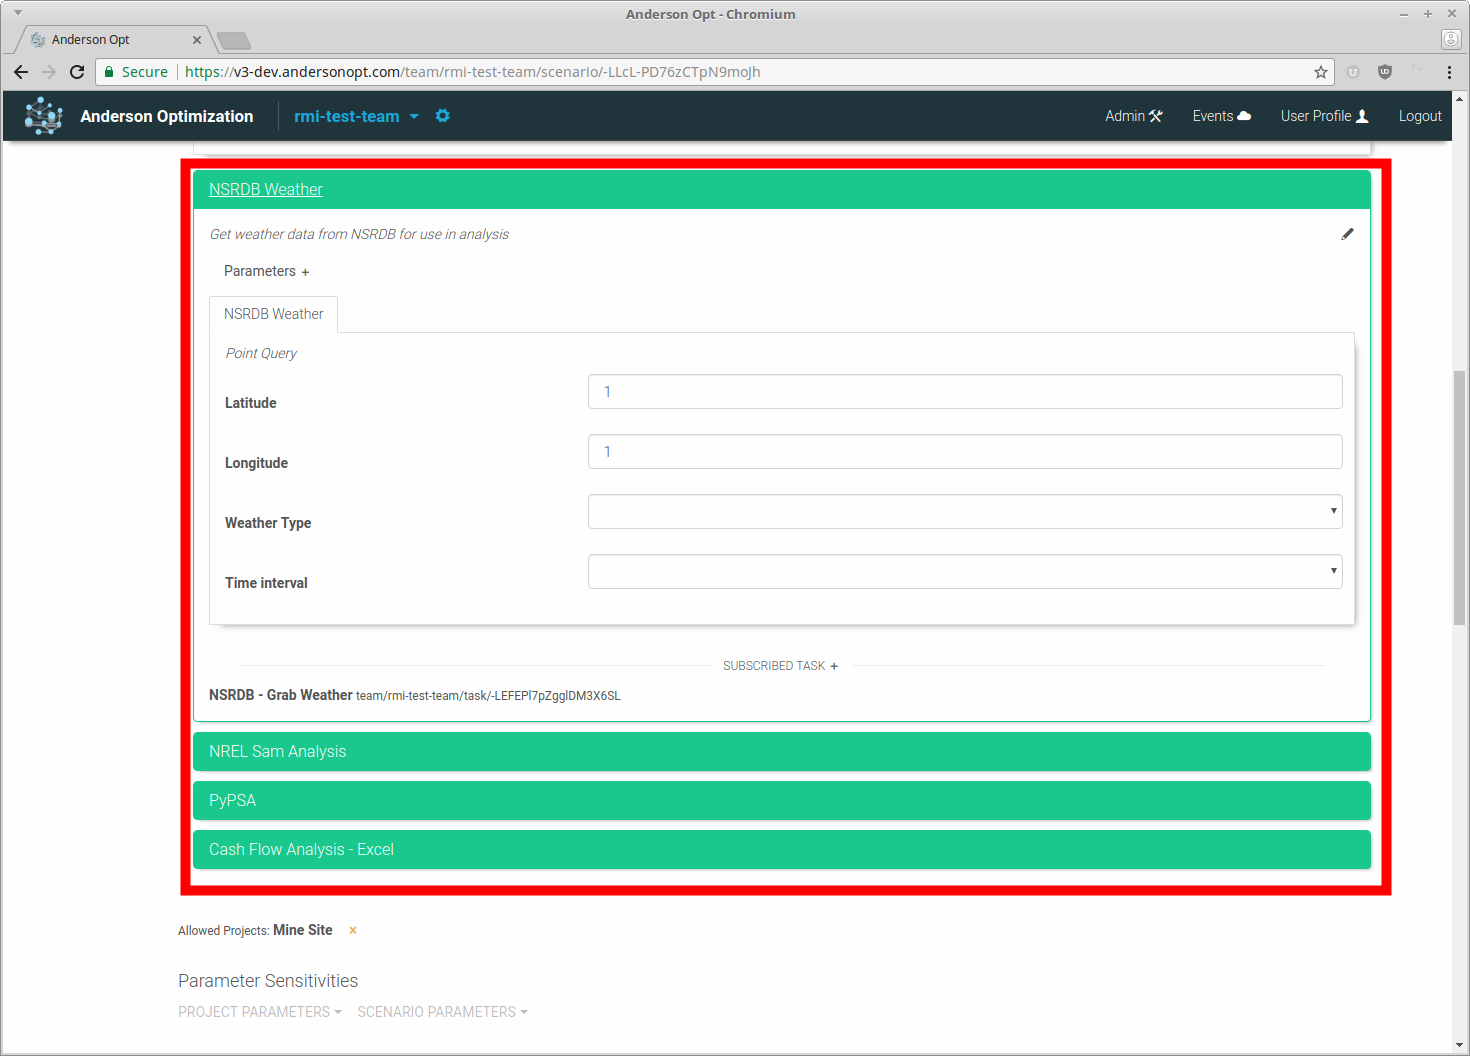Open the Admin menu
This screenshot has width=1470, height=1056.
click(1134, 116)
